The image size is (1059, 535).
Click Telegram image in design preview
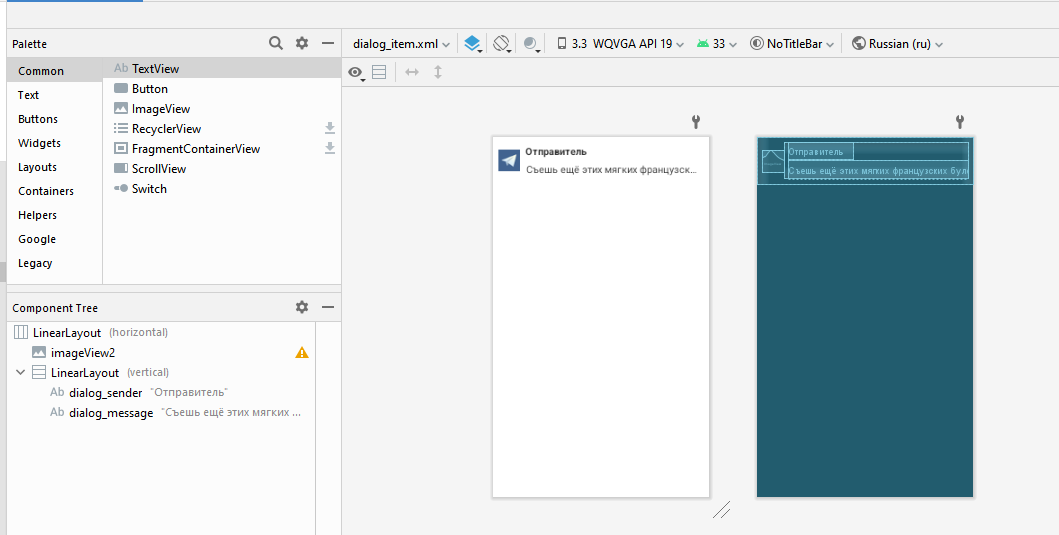(509, 160)
